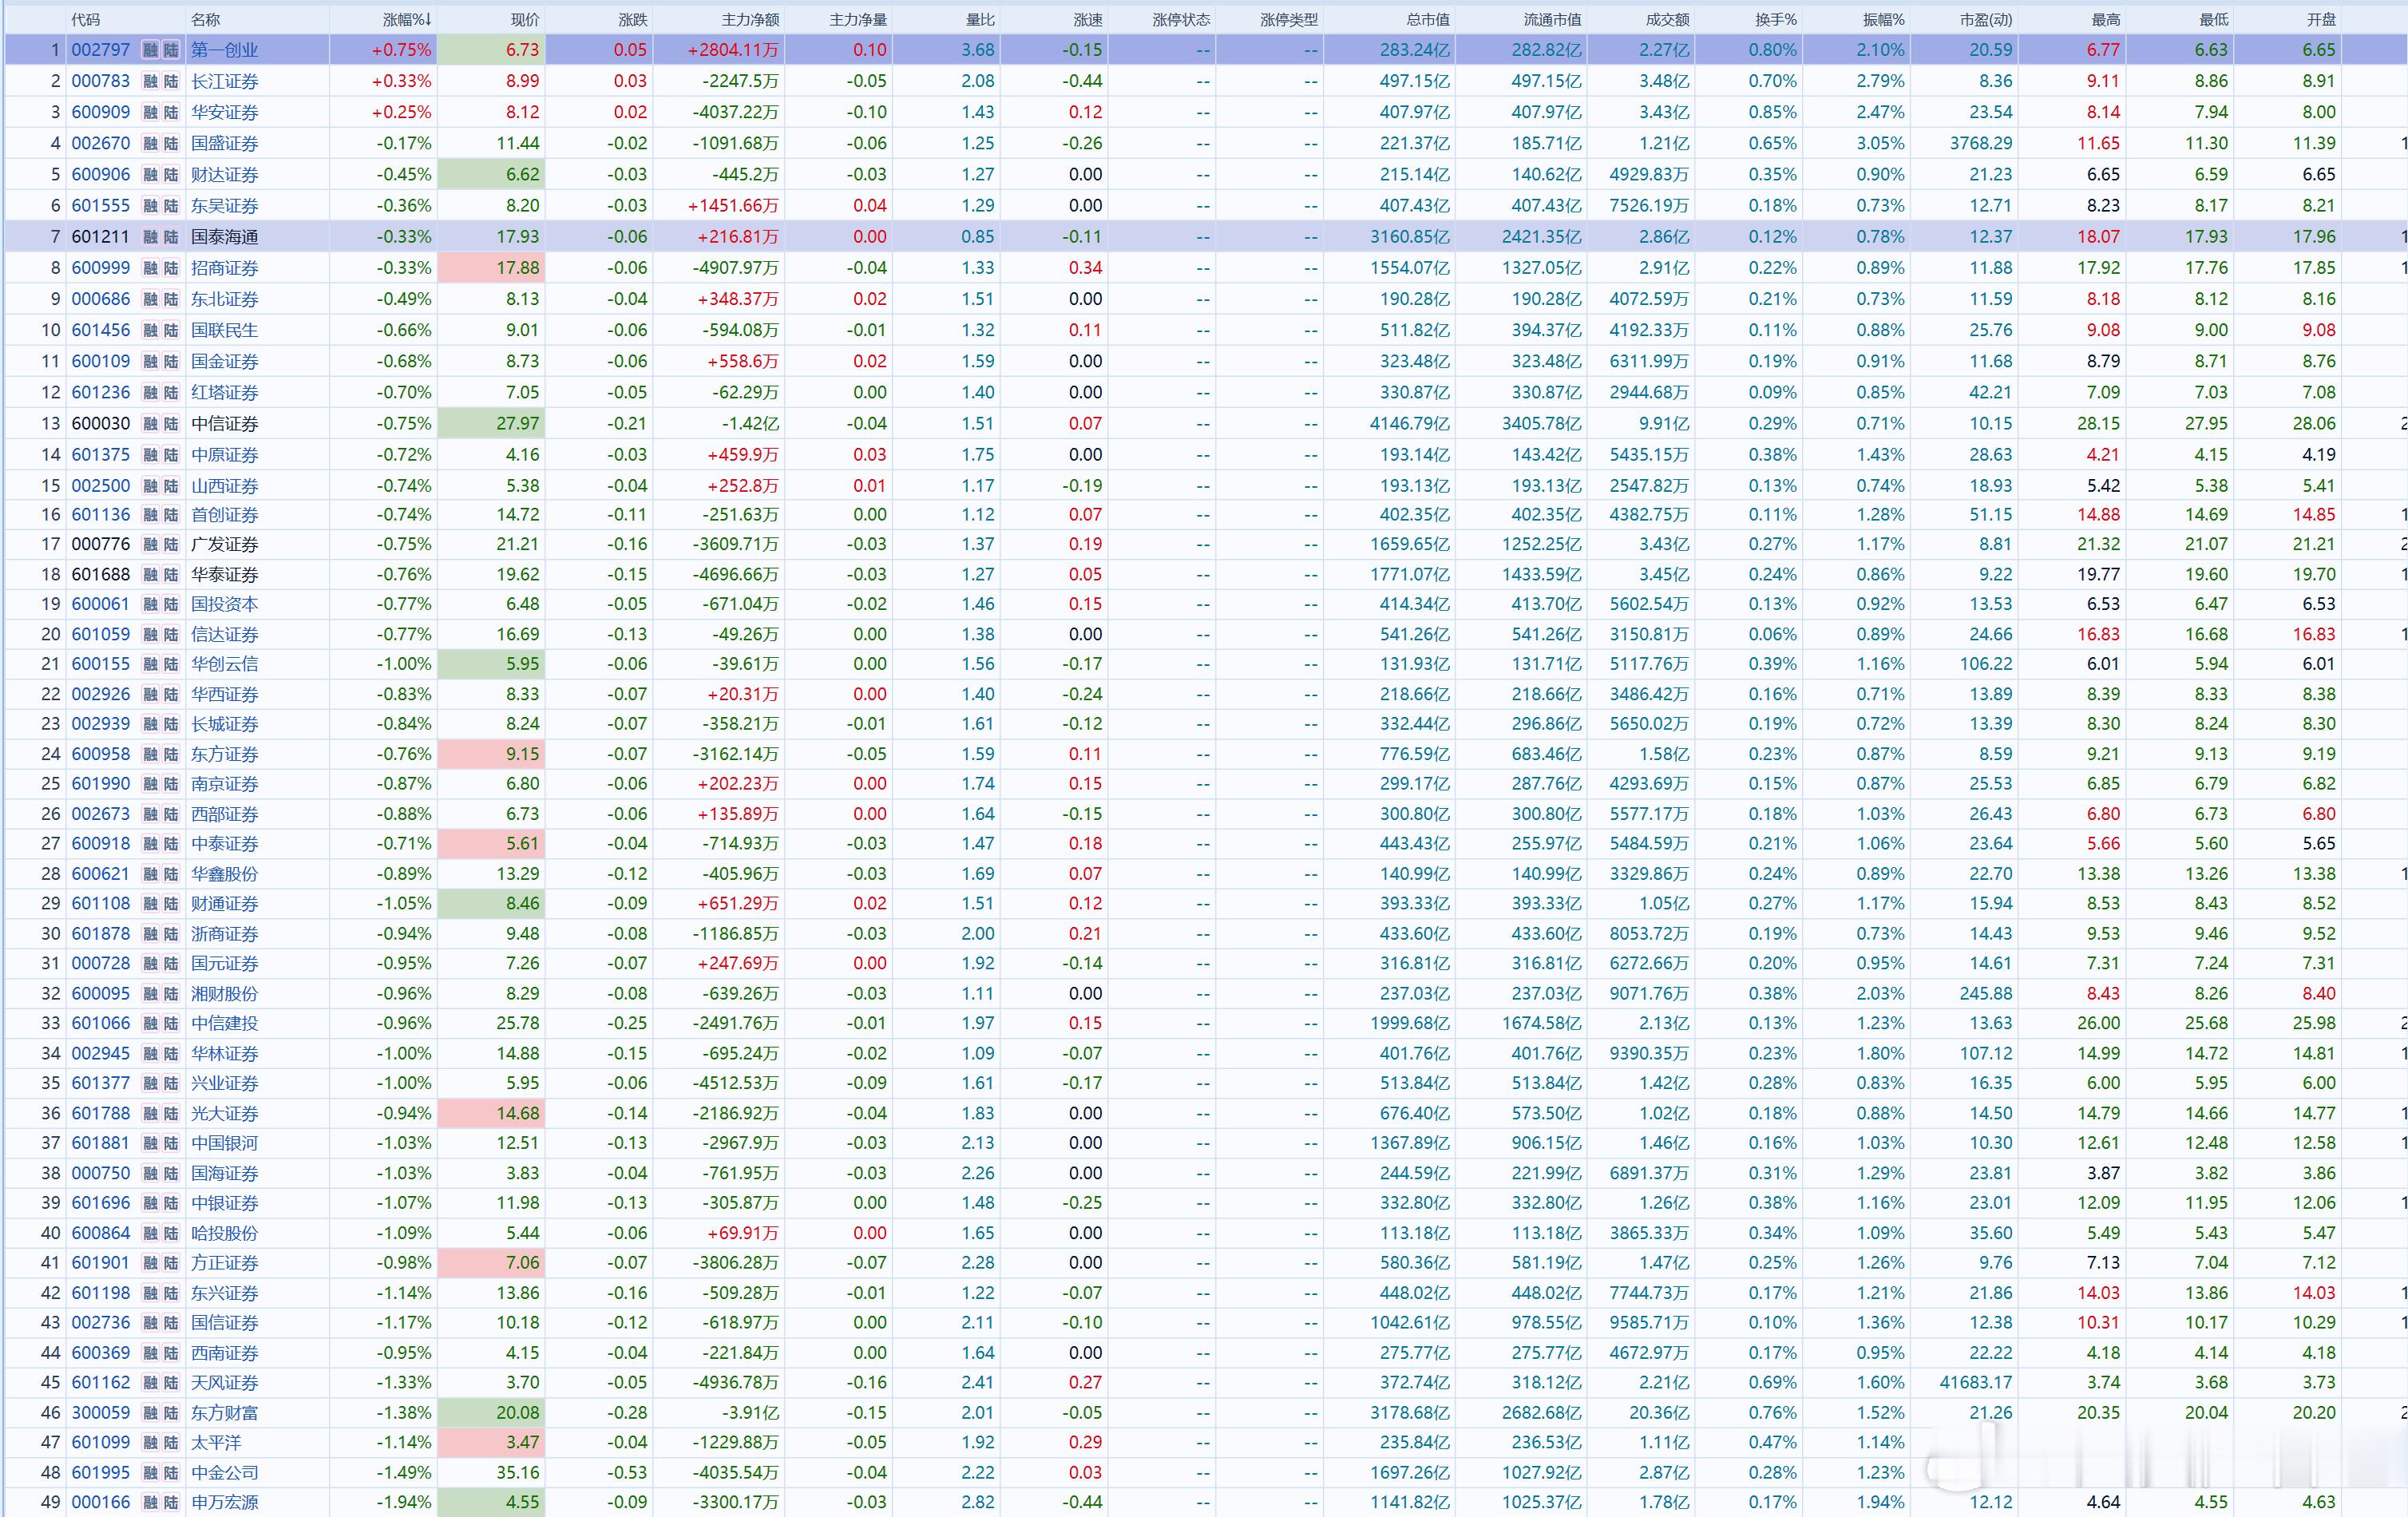Screen dimensions: 2408x1517
Task: Click 陆 badge next to 中原证券
Action: coord(171,455)
